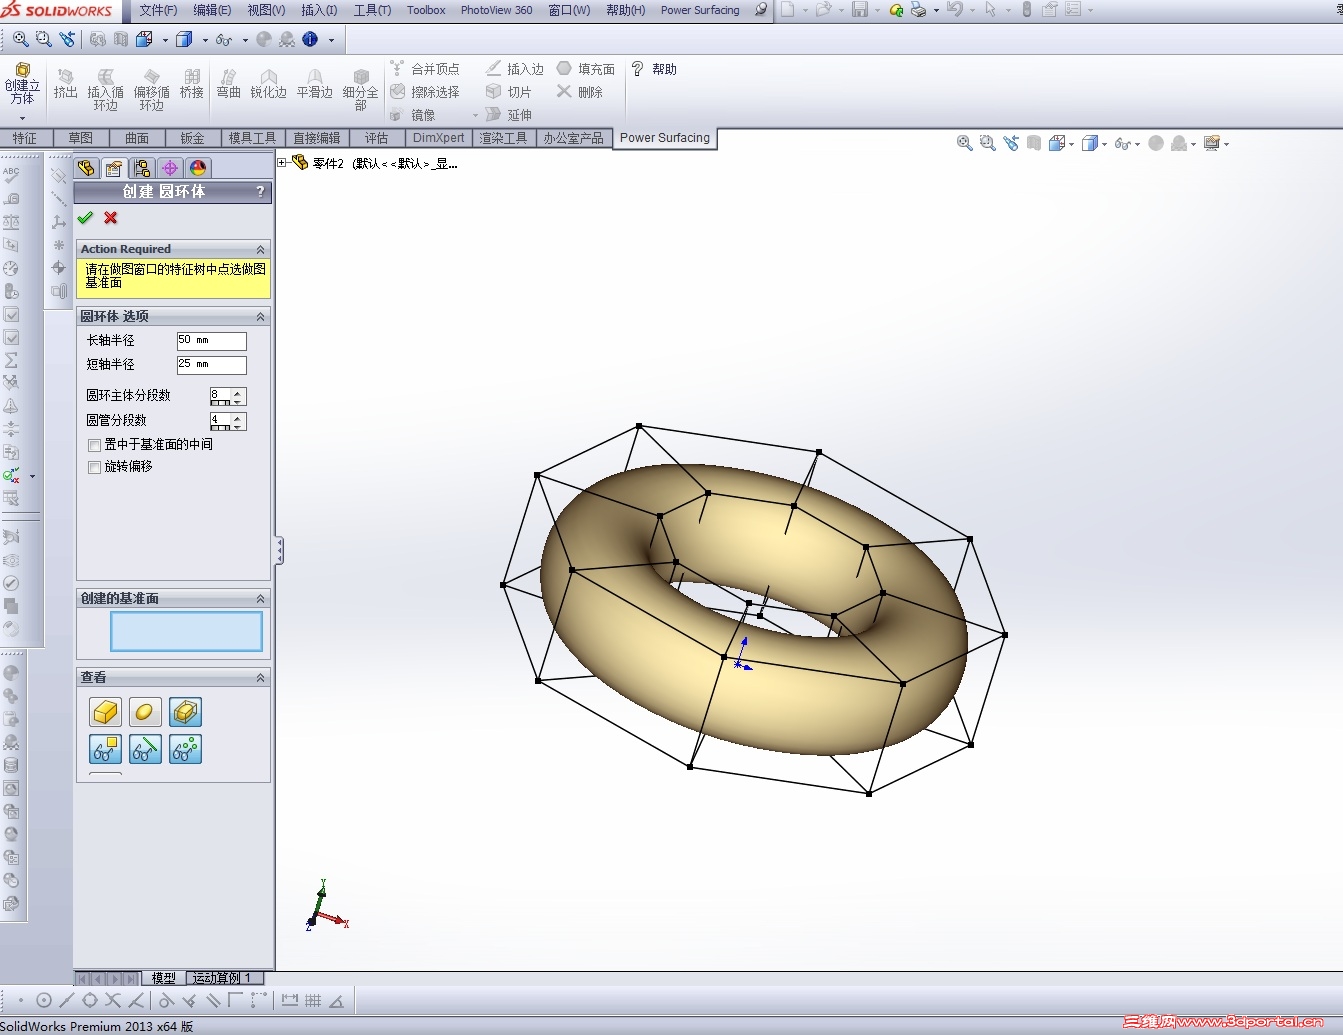Select the 偏移循环边 tool

[151, 90]
